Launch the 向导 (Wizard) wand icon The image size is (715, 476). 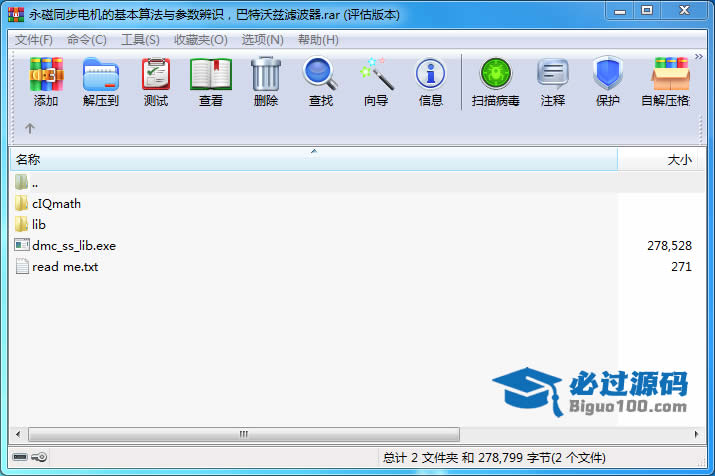(376, 73)
